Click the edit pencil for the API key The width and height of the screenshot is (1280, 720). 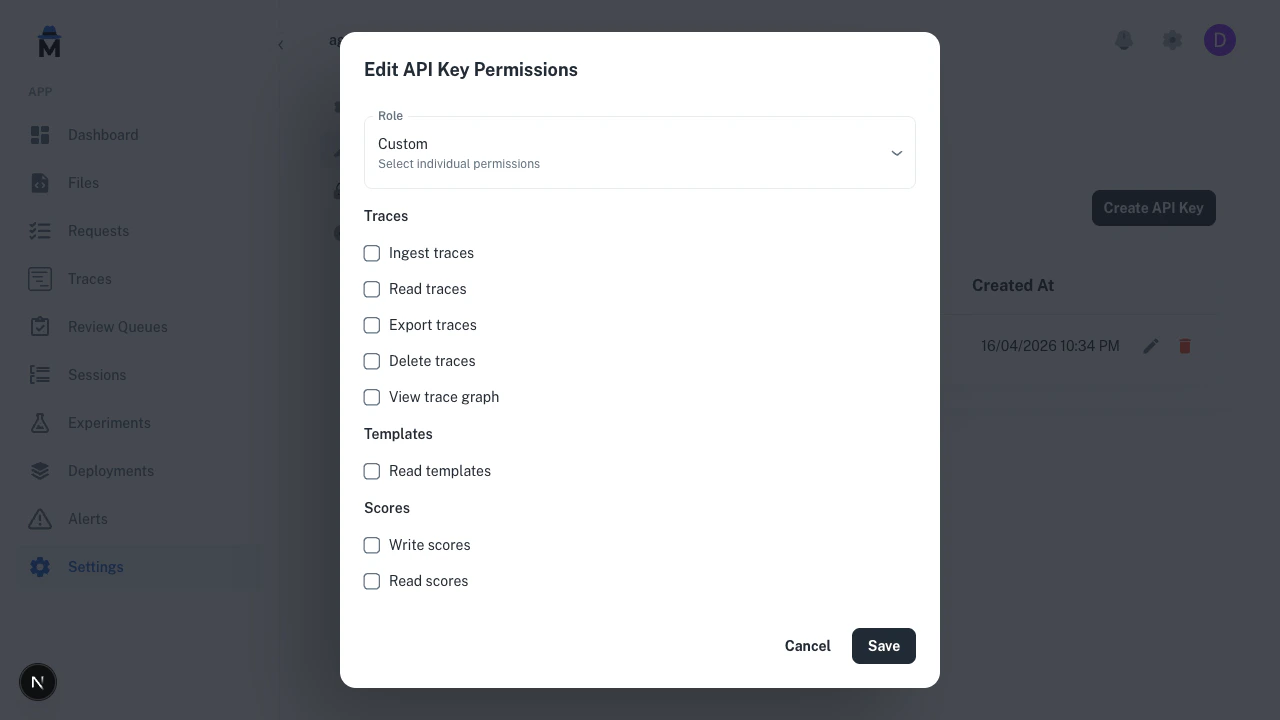pos(1150,346)
